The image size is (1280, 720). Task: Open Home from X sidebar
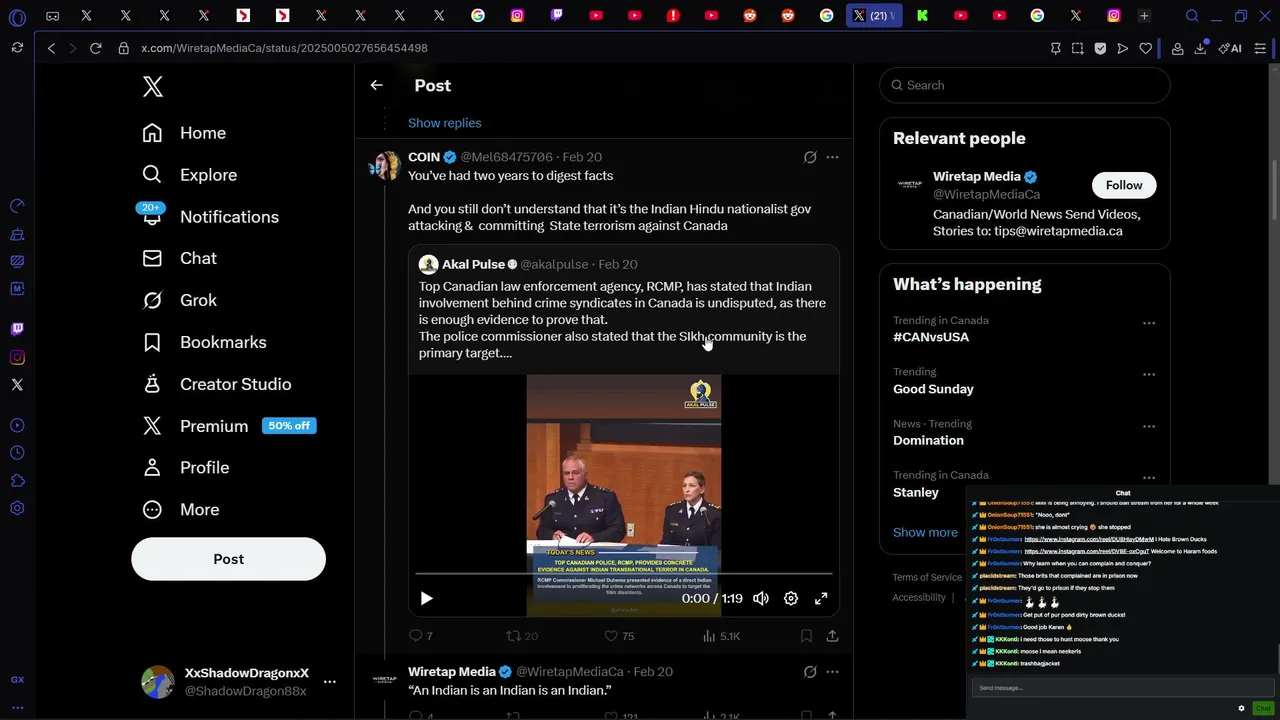click(x=184, y=133)
